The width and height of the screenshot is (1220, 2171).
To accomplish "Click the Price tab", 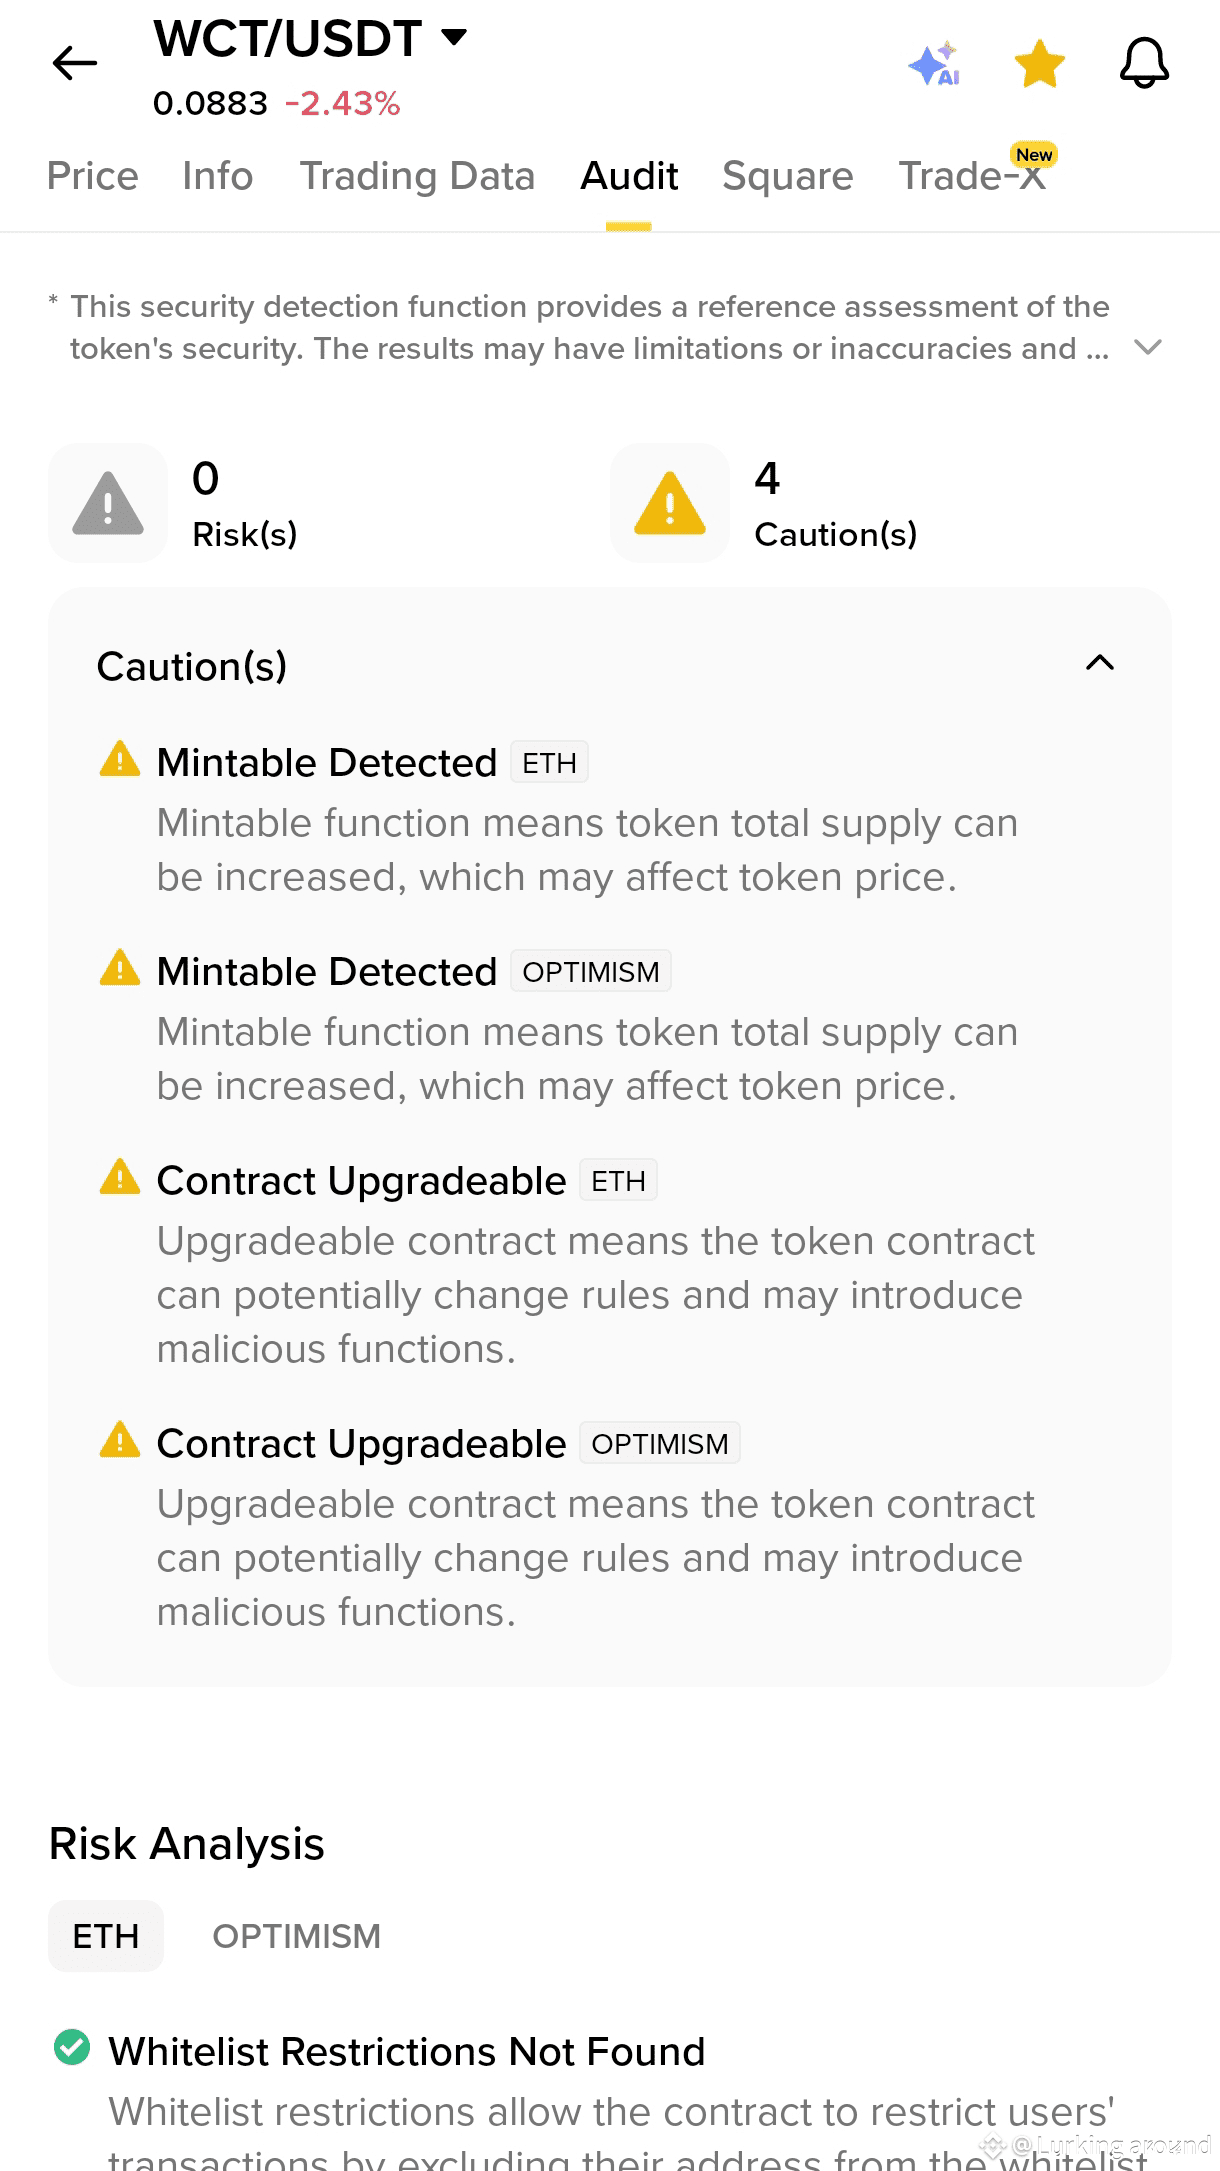I will click(x=93, y=176).
